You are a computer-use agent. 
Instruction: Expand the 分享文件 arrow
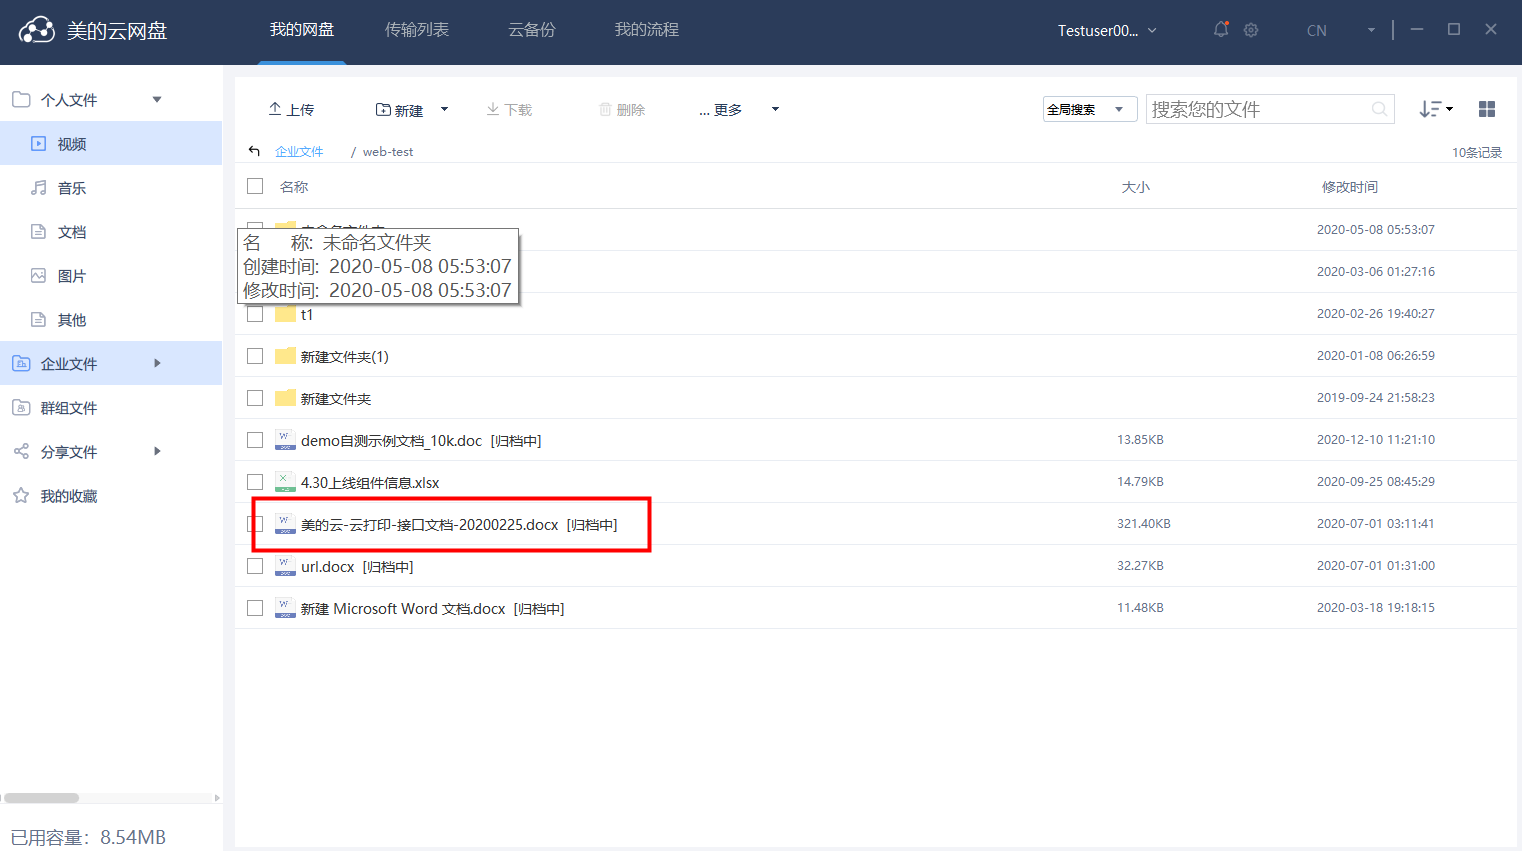157,451
